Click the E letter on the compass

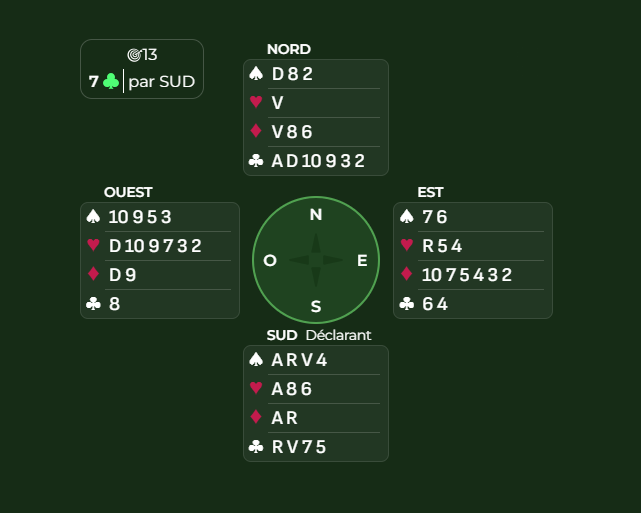pyautogui.click(x=362, y=260)
